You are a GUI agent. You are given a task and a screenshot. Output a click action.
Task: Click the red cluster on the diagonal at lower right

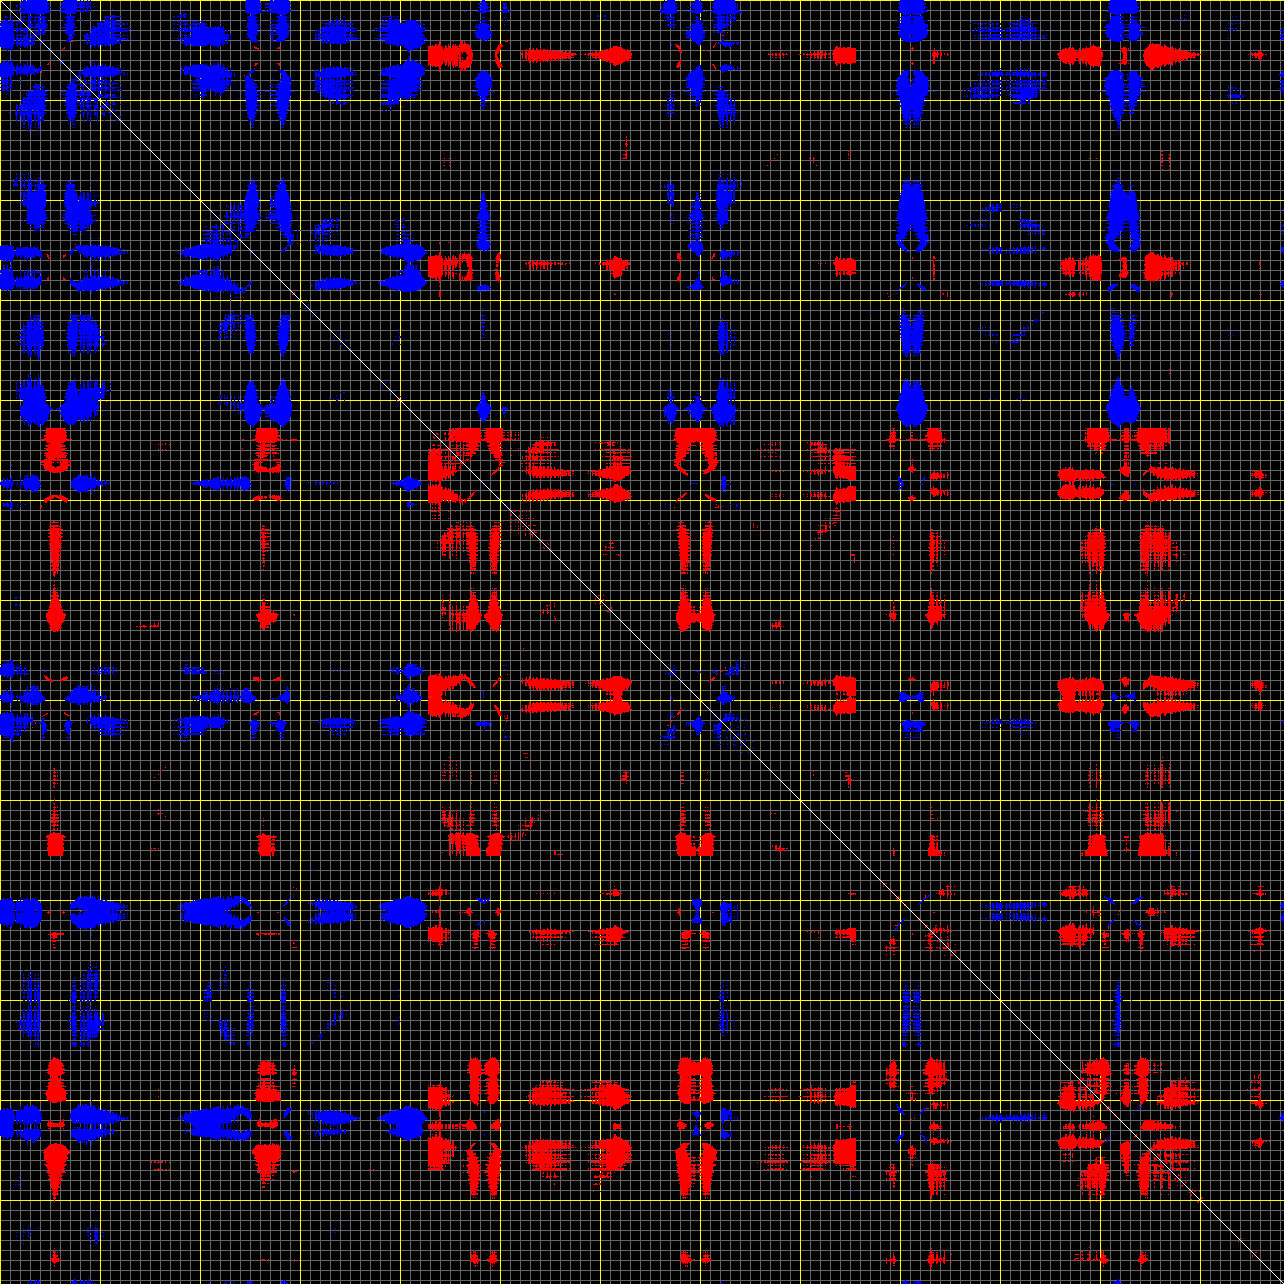coord(1085,1090)
